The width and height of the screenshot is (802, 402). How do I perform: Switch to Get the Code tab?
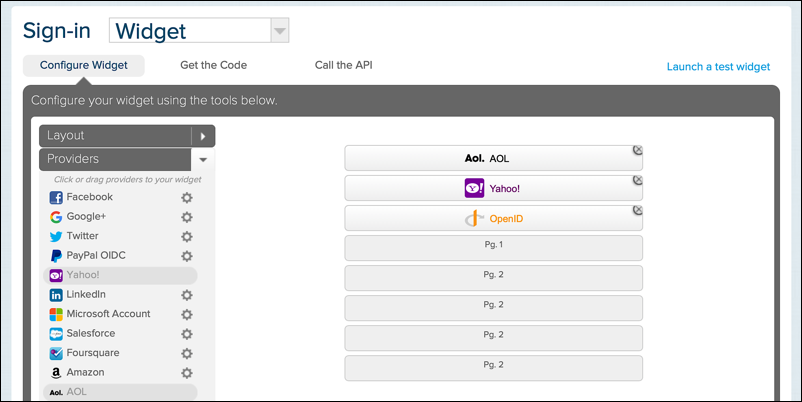point(213,66)
